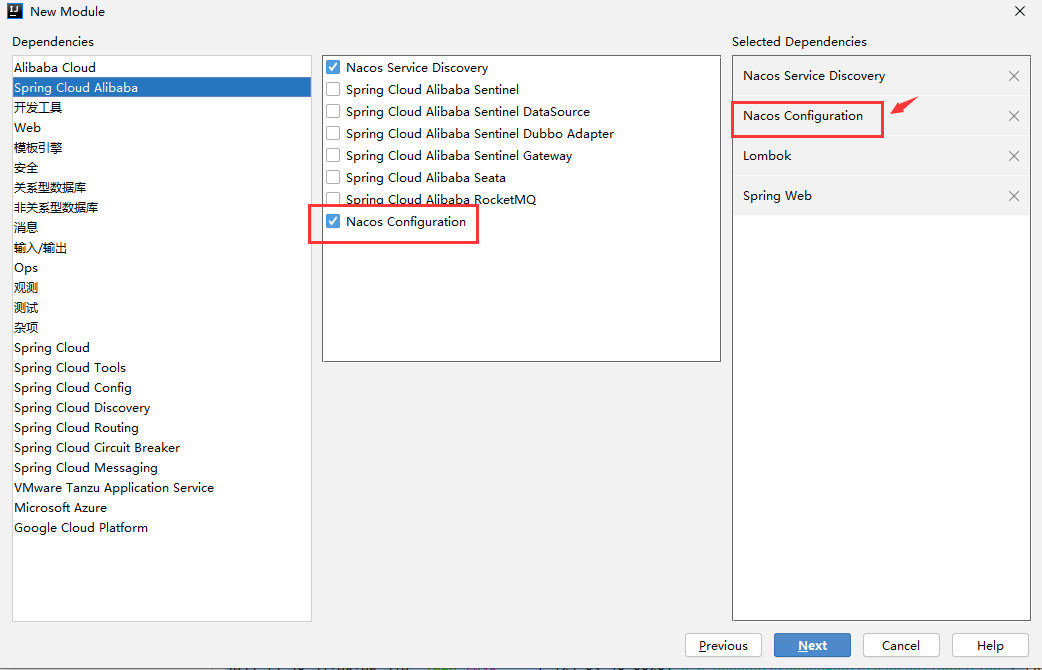The height and width of the screenshot is (670, 1042).
Task: Enable Spring Cloud Alibaba Sentinel Gateway
Action: click(333, 155)
